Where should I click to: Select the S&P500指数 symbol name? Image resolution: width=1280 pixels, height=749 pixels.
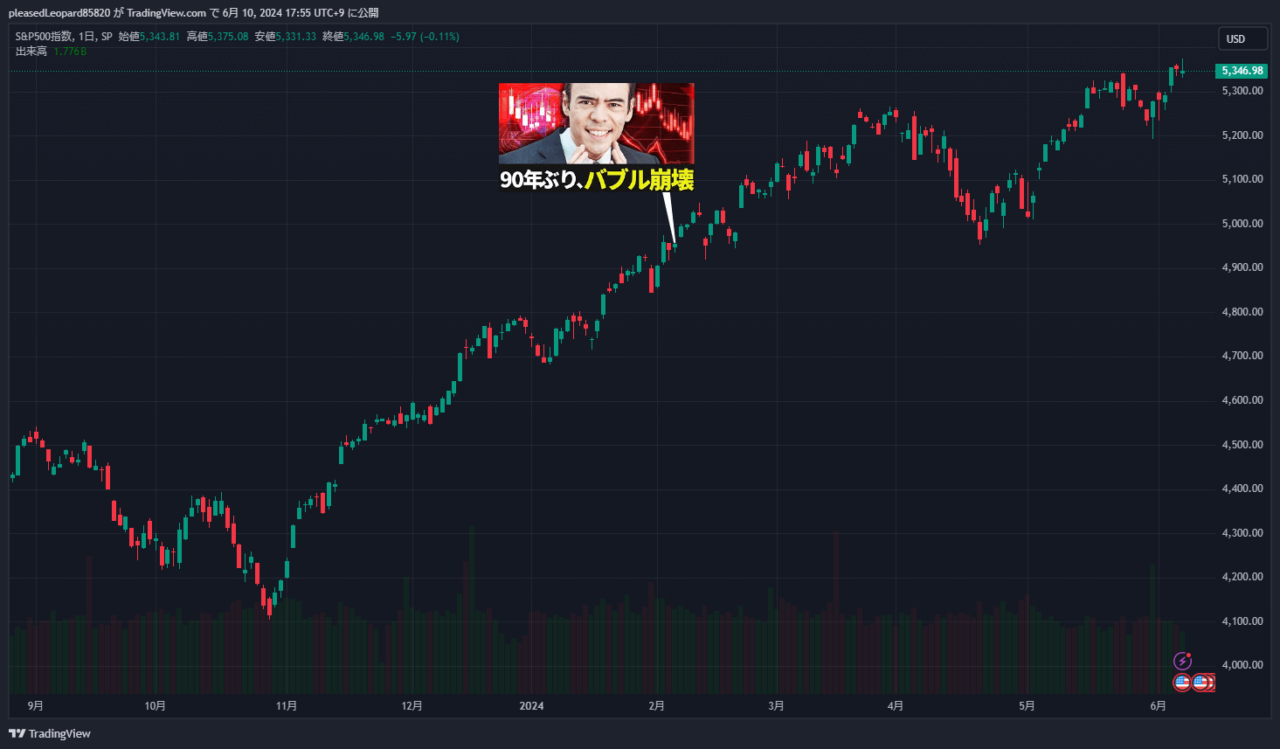(45, 34)
